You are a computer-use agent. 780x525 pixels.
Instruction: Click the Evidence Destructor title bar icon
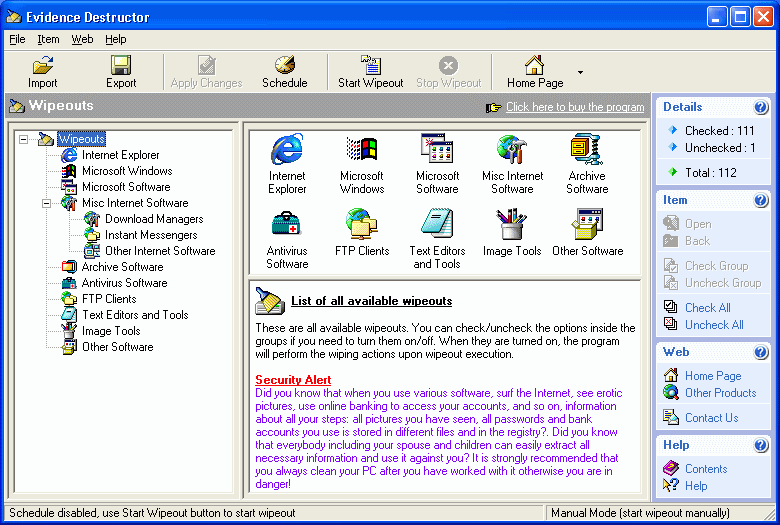13,17
